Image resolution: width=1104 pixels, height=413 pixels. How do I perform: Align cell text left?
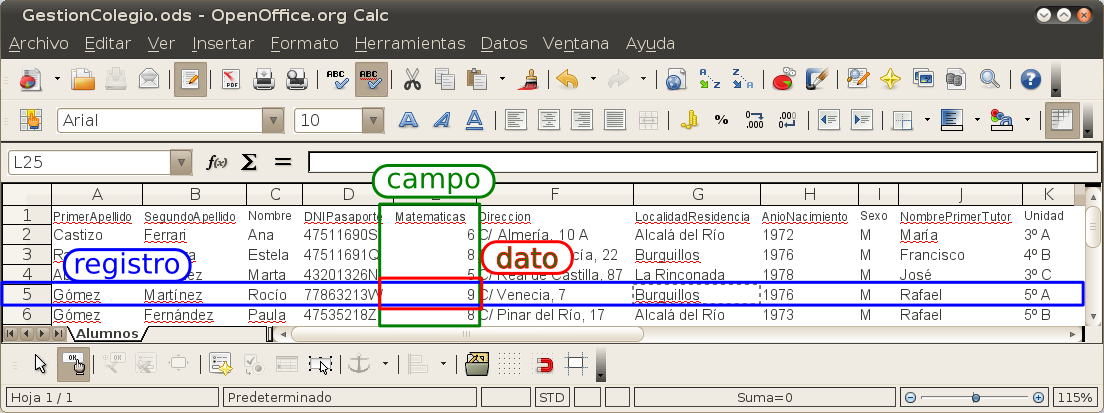coord(516,120)
